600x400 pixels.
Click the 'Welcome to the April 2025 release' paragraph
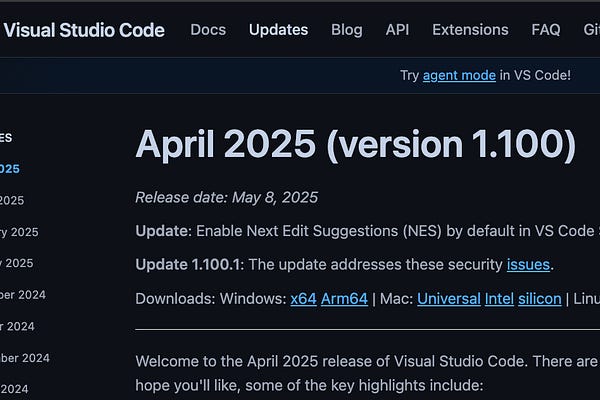point(368,373)
